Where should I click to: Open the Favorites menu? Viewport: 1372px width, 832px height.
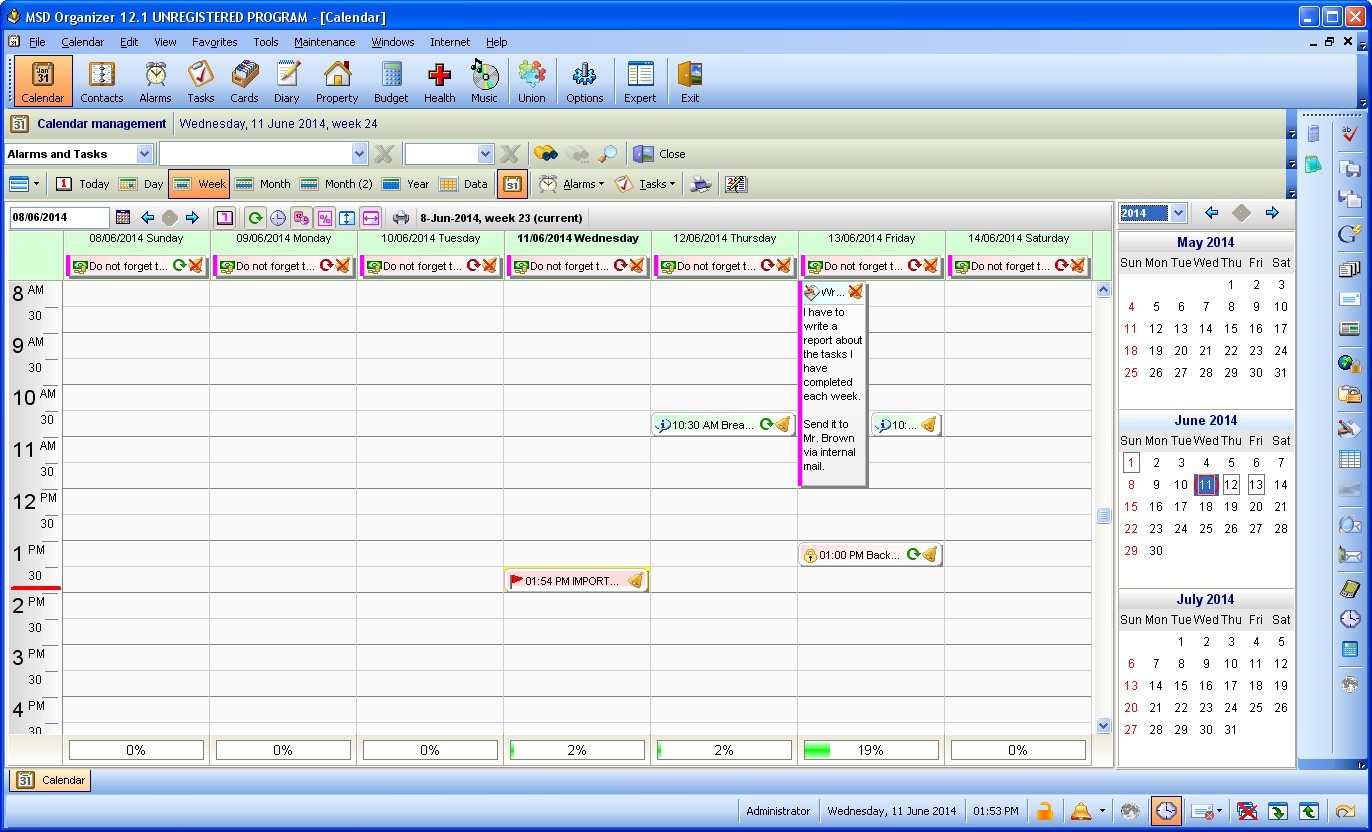point(215,42)
